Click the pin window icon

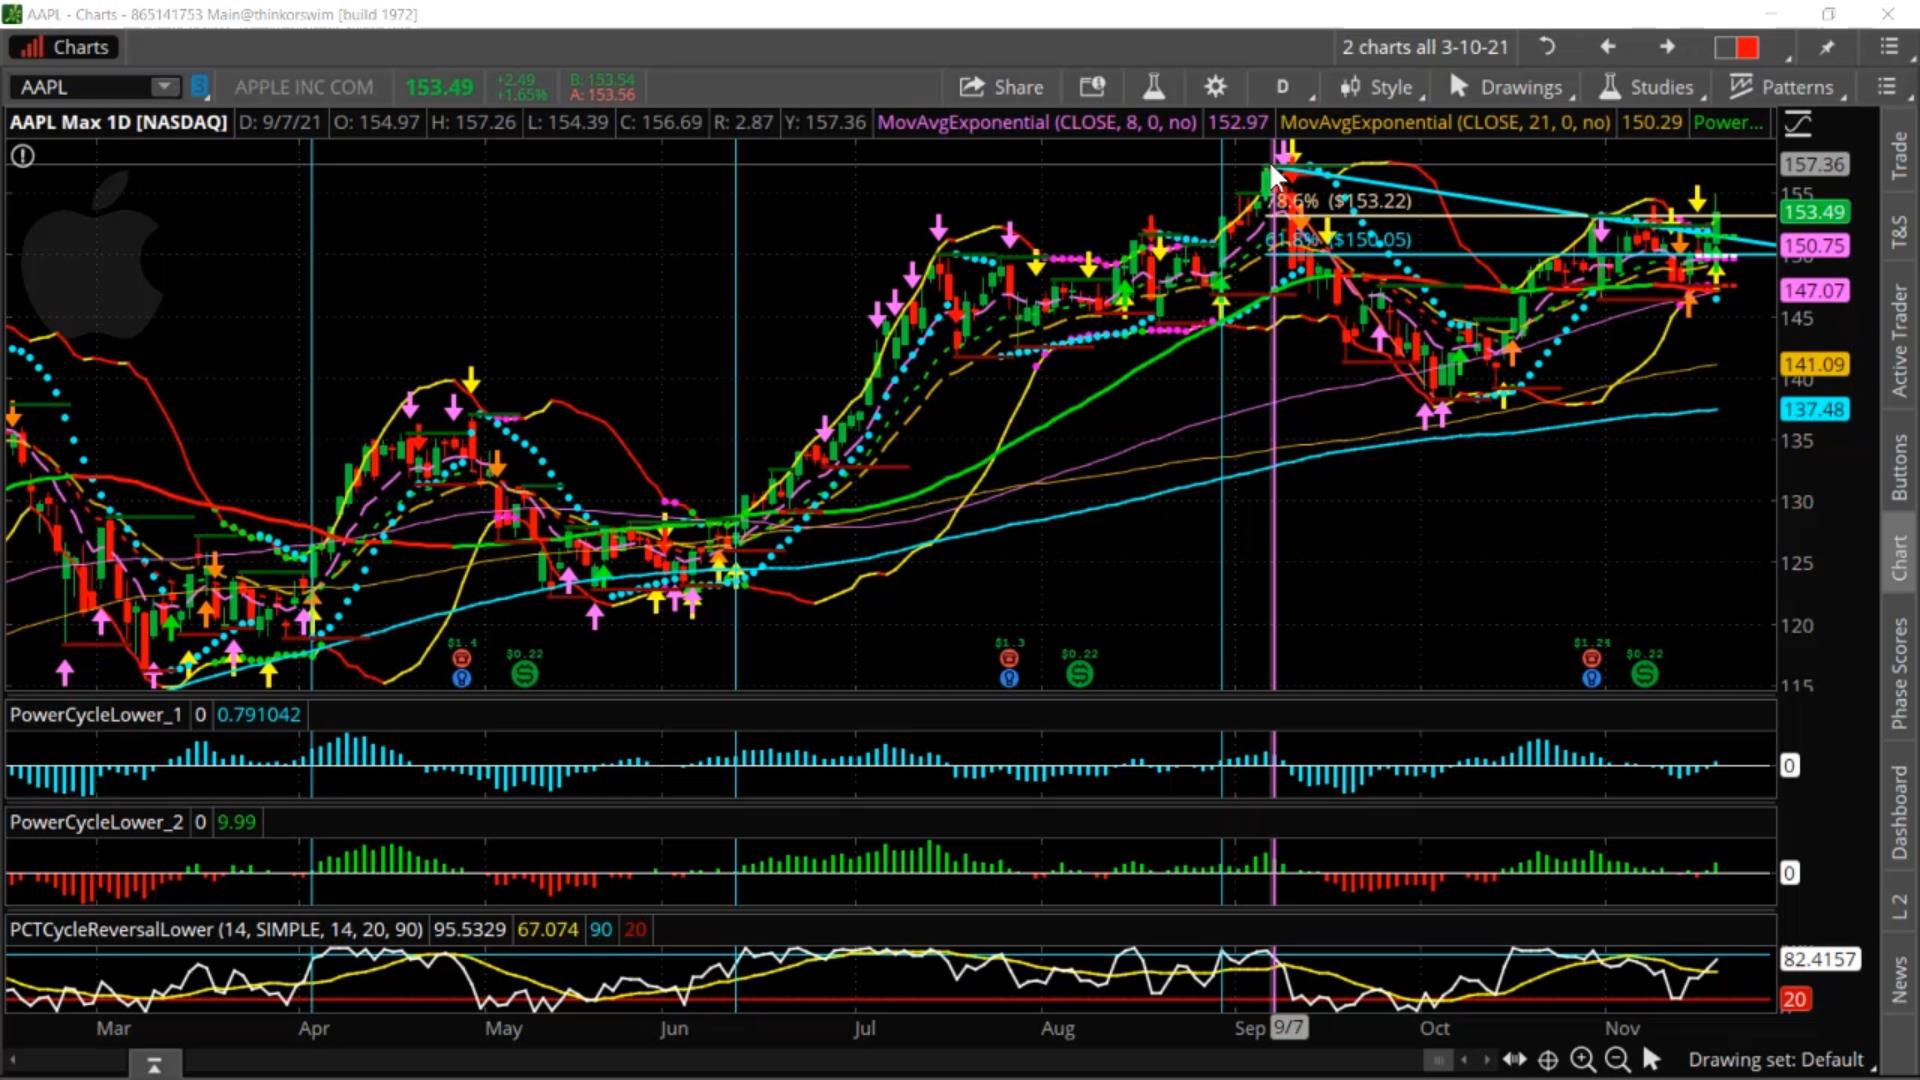click(1827, 47)
